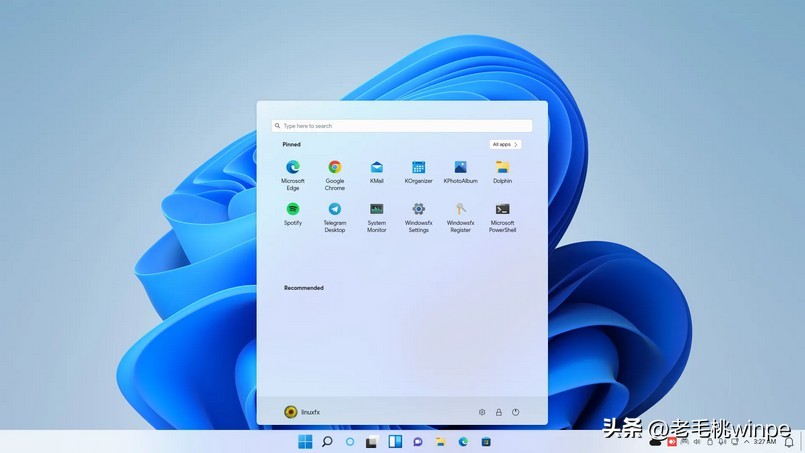Open Windowsfx Settings
Viewport: 805px width, 453px height.
pyautogui.click(x=418, y=209)
